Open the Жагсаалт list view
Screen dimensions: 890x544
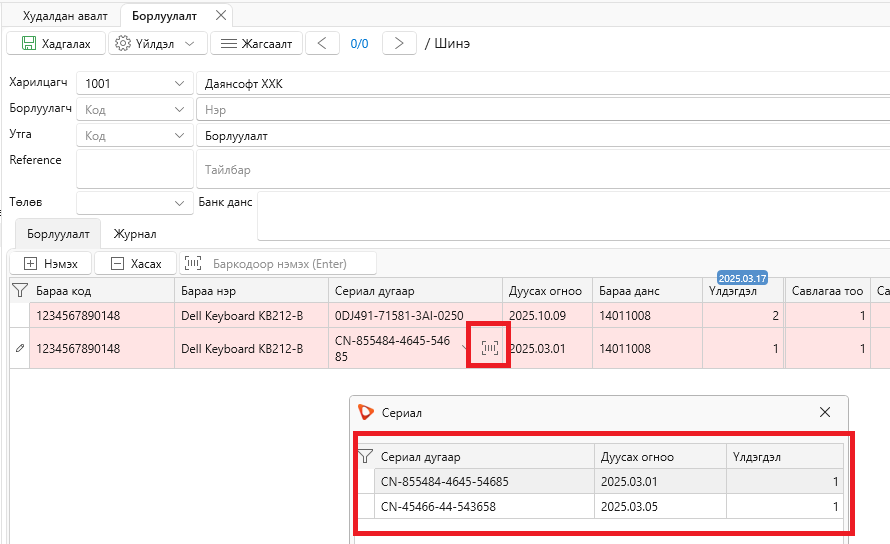[x=256, y=44]
